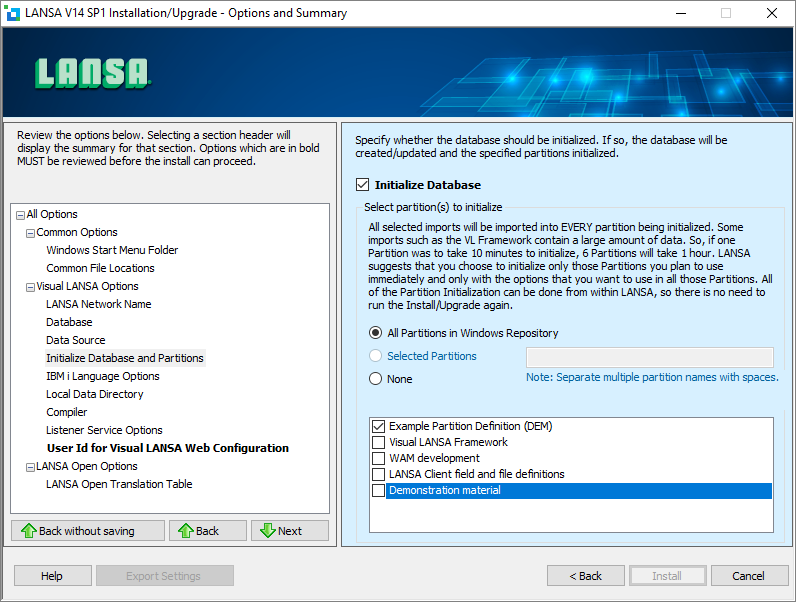
Task: Minimize the installer window
Action: (681, 13)
